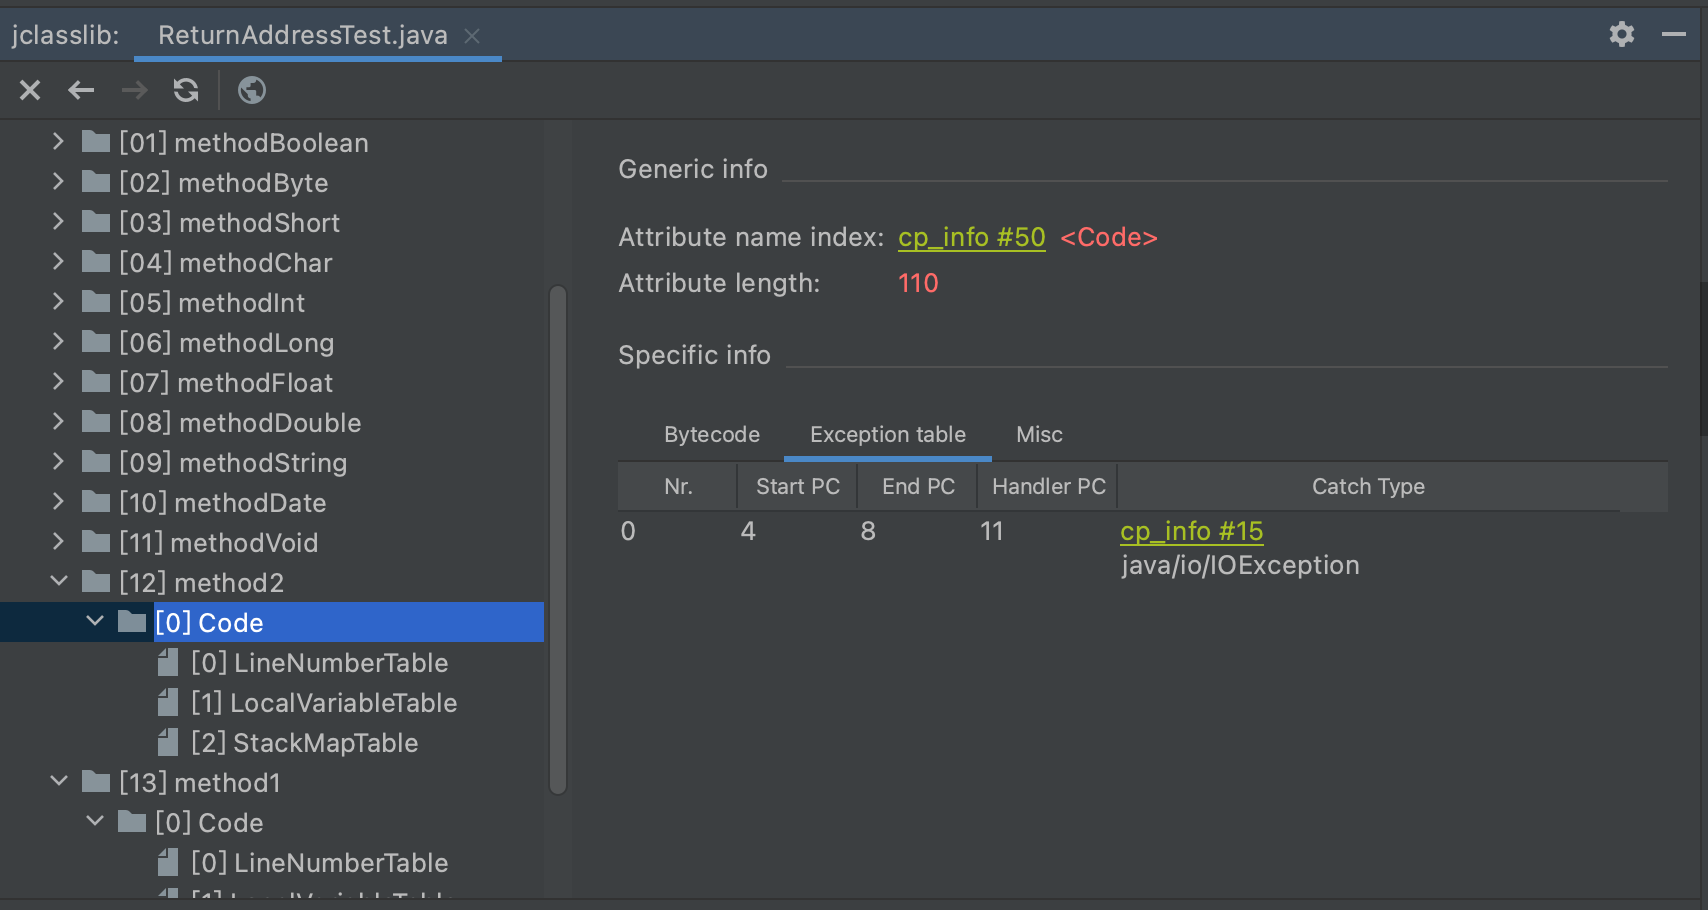The width and height of the screenshot is (1708, 910).
Task: Click the forward arrow navigation icon
Action: [x=134, y=91]
